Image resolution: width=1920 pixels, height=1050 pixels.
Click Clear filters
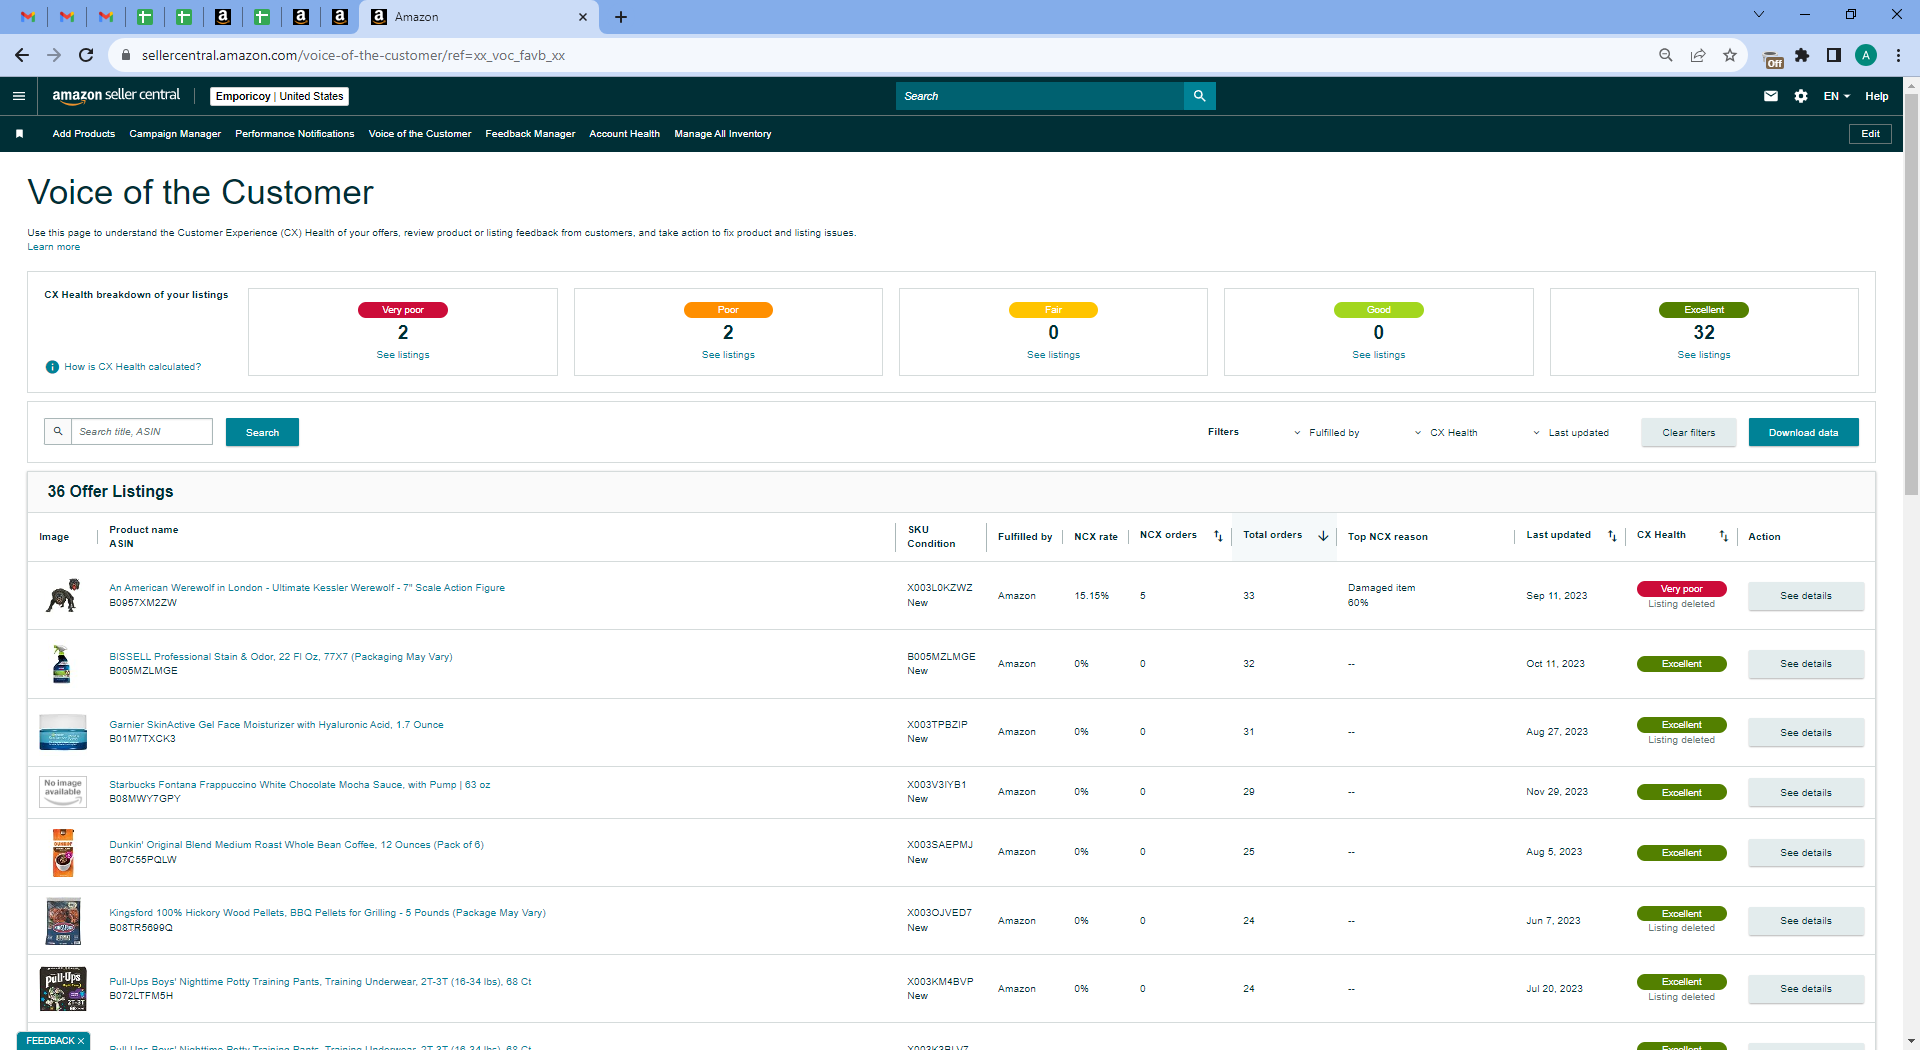[x=1689, y=432]
